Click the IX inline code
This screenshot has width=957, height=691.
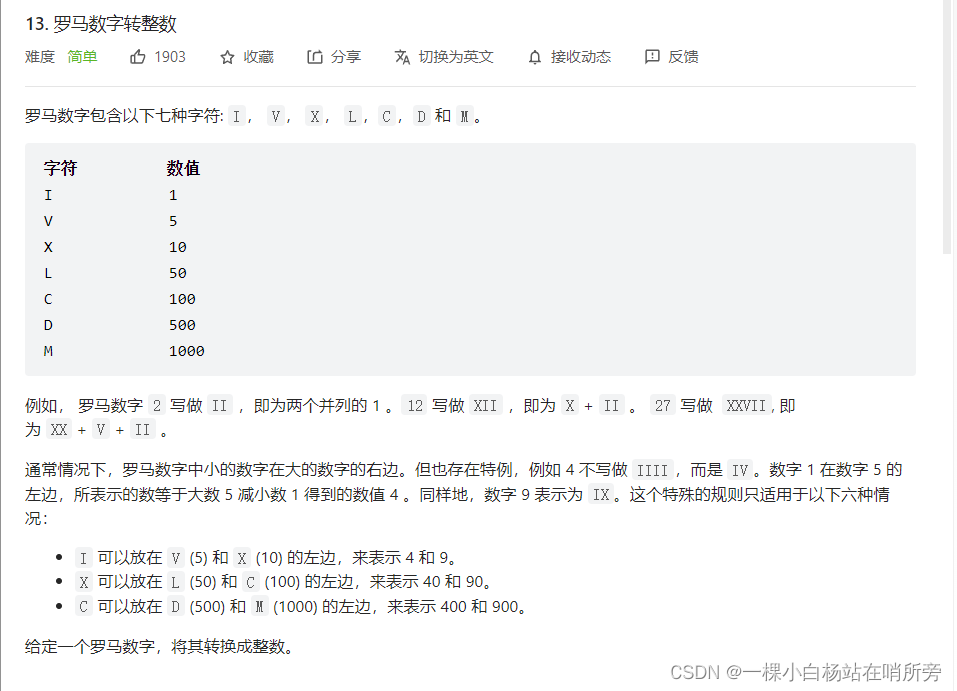[601, 494]
